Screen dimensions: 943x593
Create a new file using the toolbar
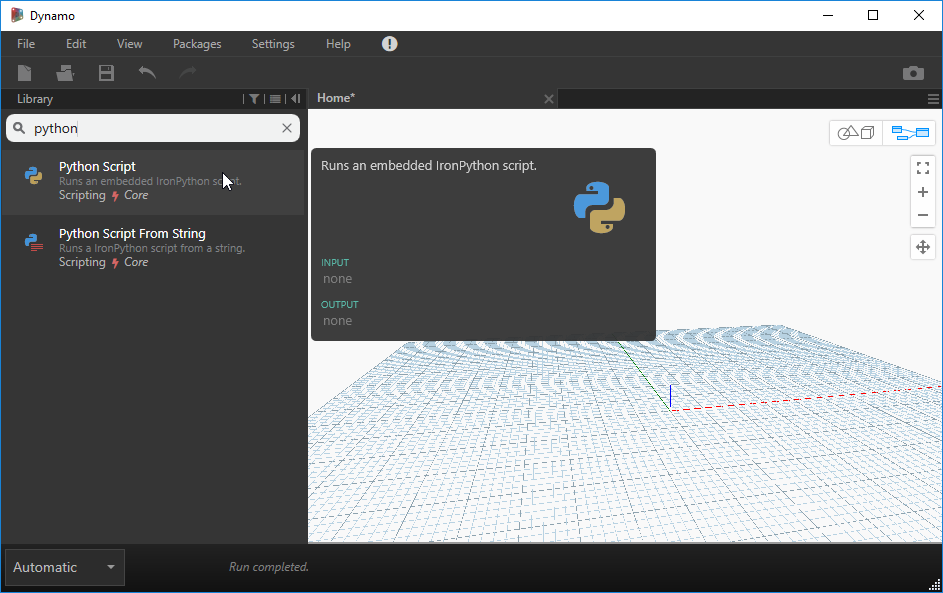pyautogui.click(x=24, y=72)
